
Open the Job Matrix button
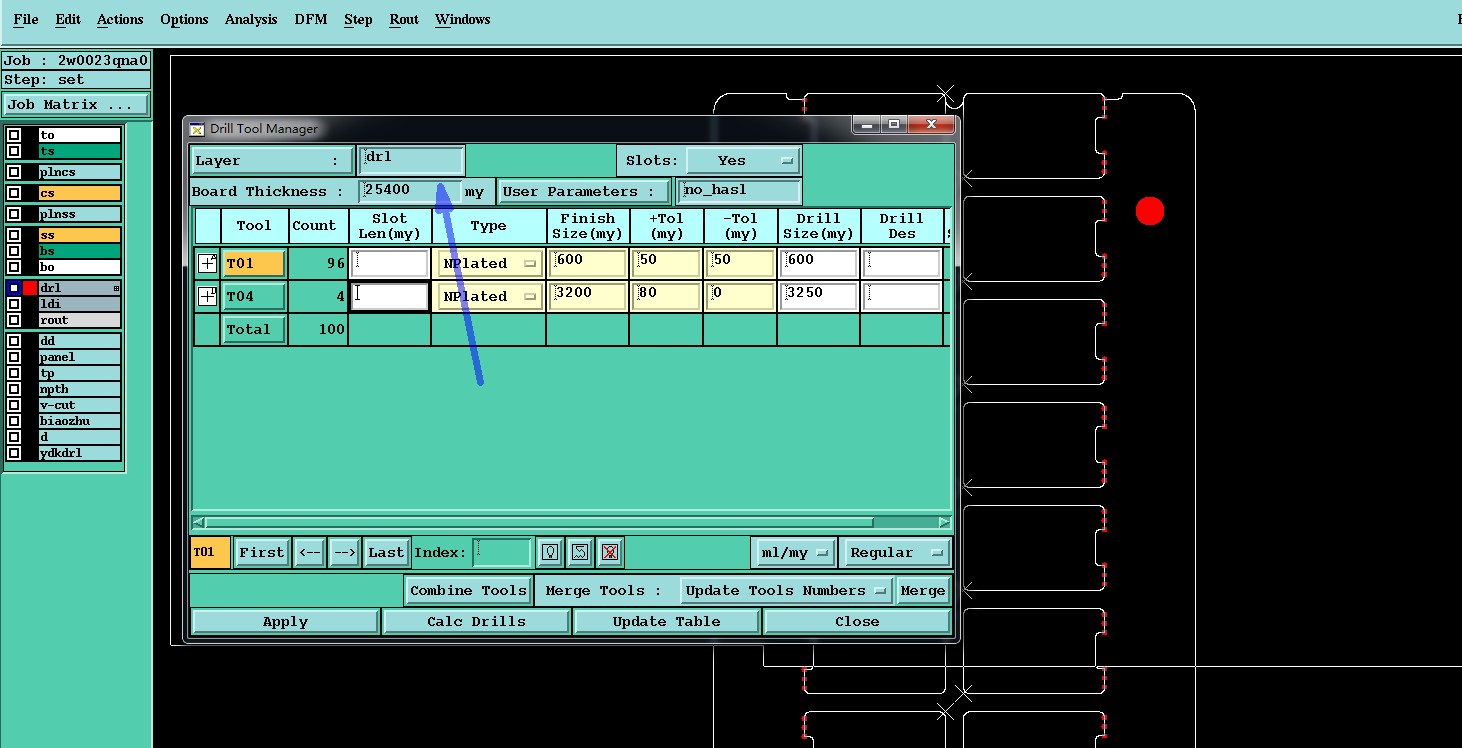[x=76, y=104]
